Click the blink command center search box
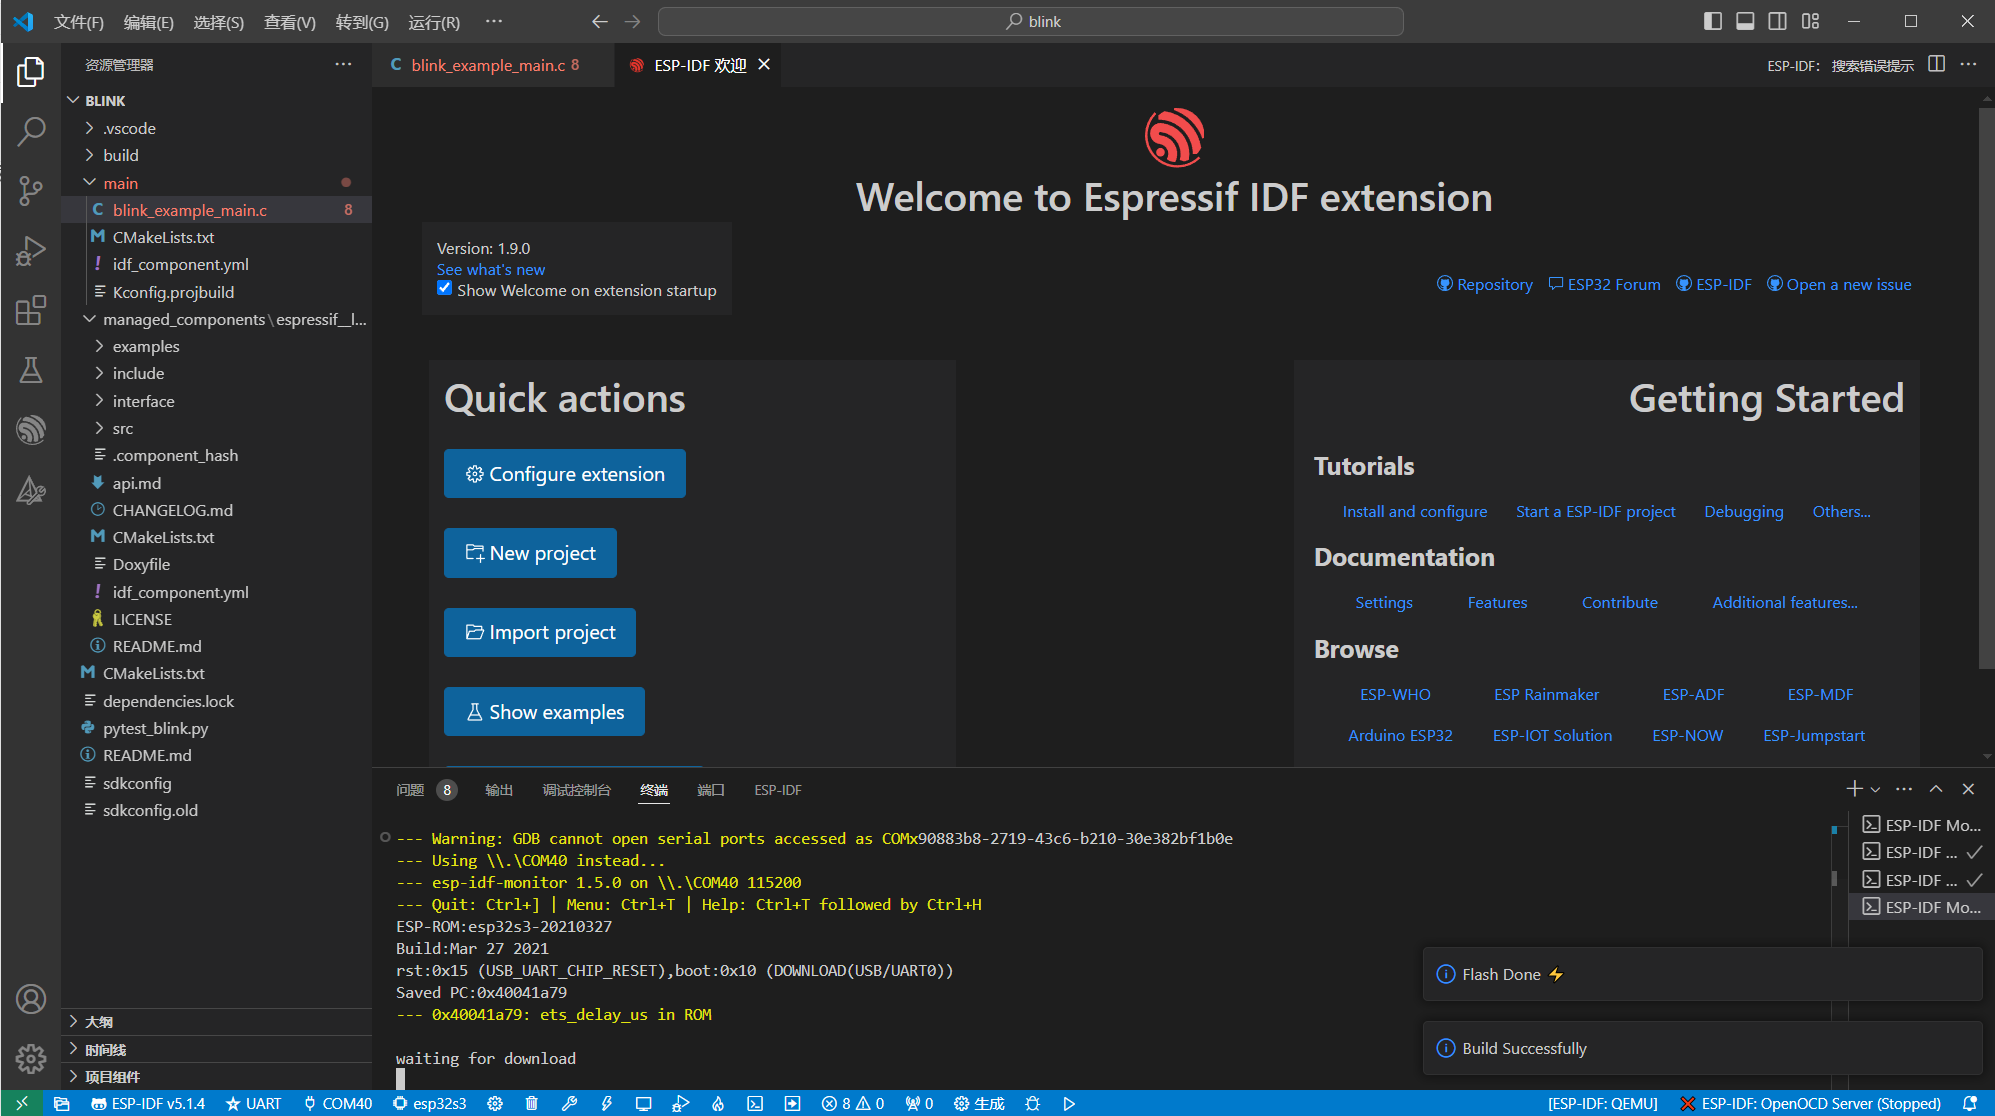The image size is (1995, 1116). pos(1031,21)
